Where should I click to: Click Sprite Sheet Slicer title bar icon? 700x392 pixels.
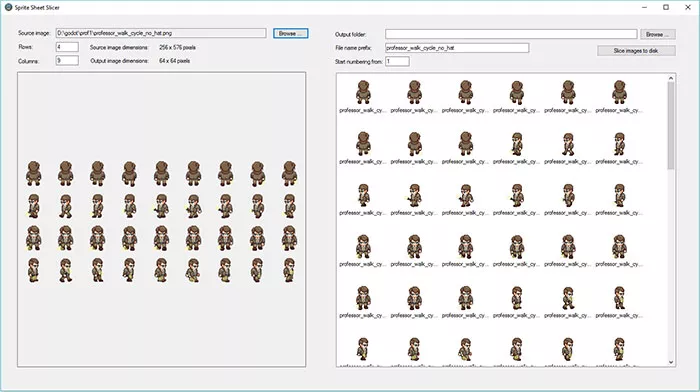coord(8,7)
